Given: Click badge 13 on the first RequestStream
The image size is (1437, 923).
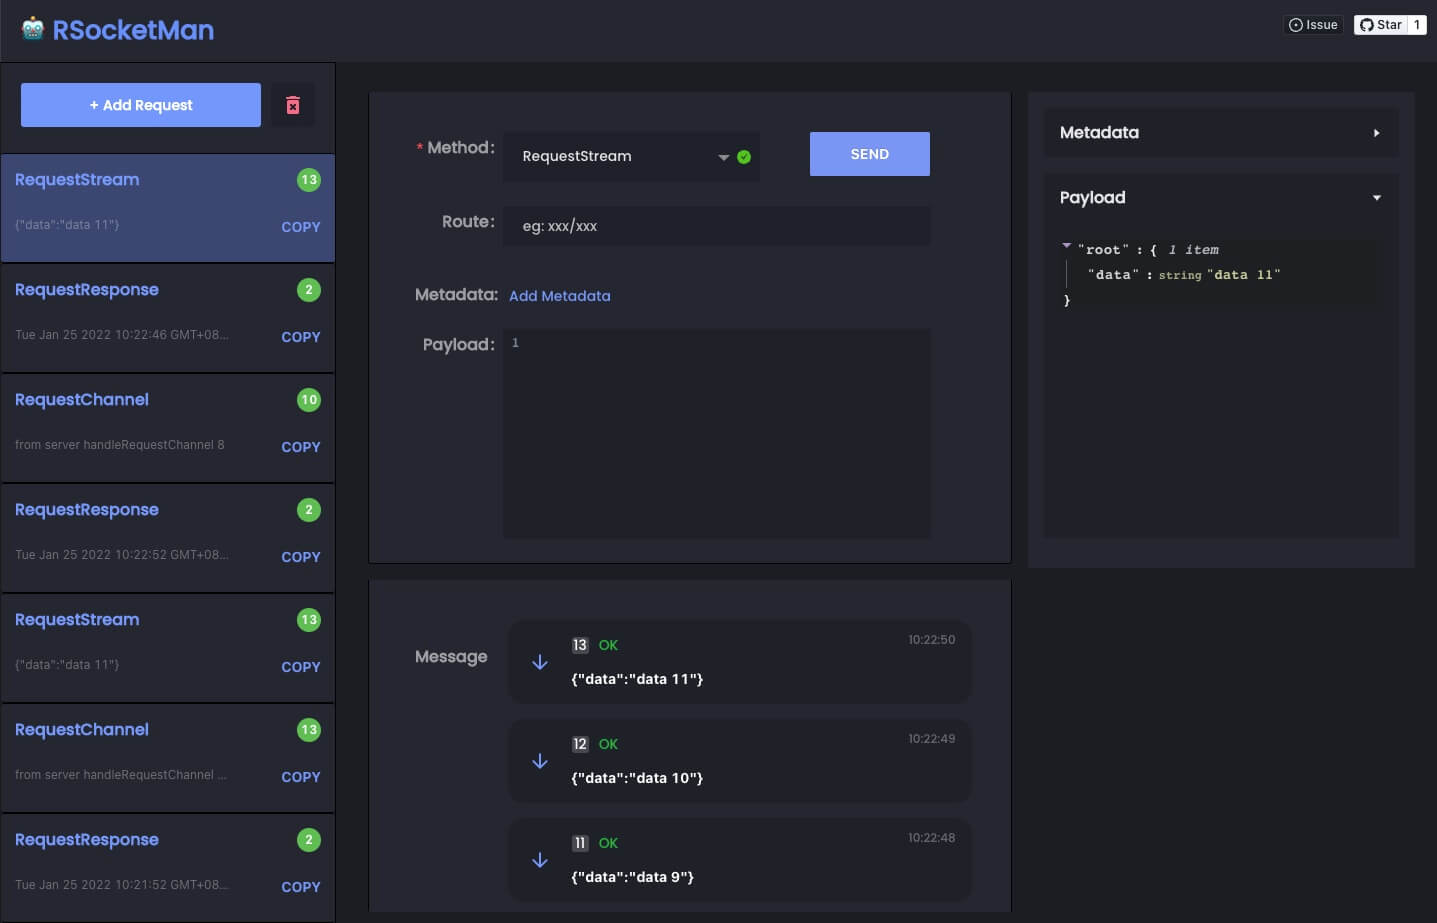Looking at the screenshot, I should (309, 180).
